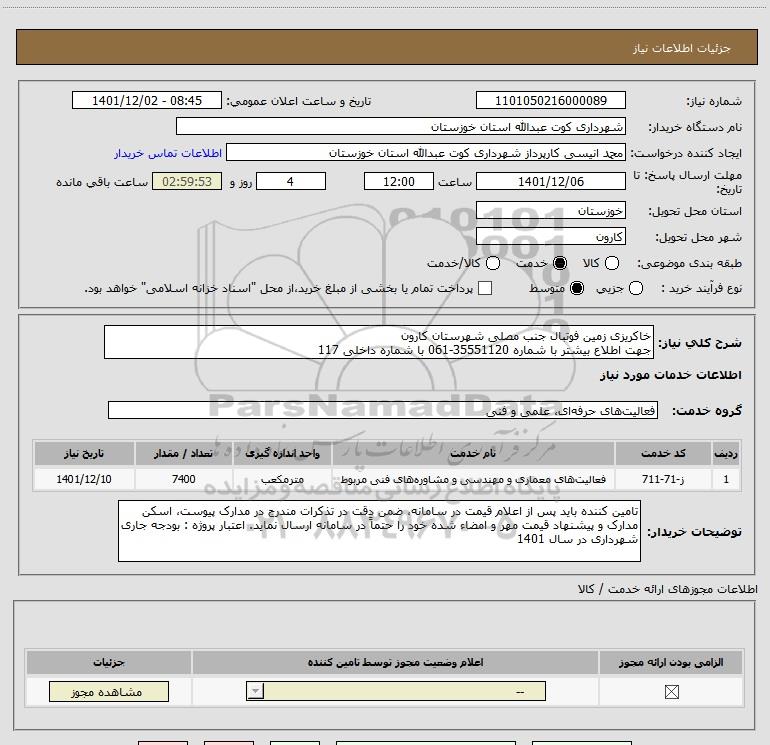Click the جزئیات اطلاعات نیاز page title
The height and width of the screenshot is (745, 770).
[682, 48]
